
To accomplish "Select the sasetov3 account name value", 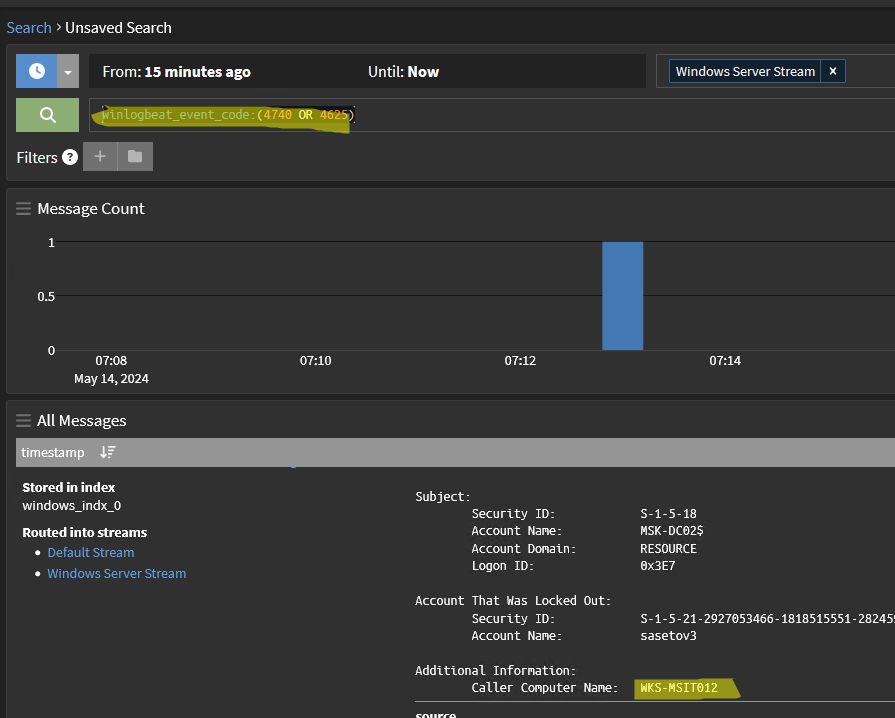I will [x=668, y=636].
